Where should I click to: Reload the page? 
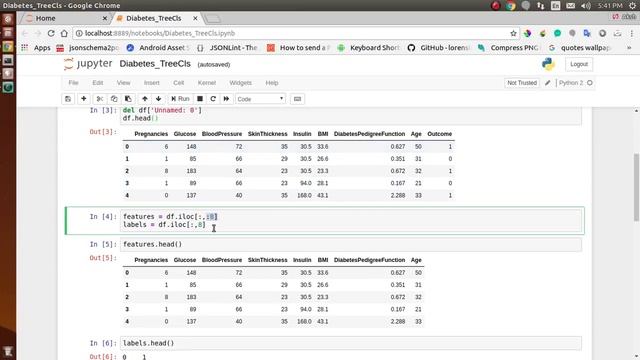[x=51, y=33]
